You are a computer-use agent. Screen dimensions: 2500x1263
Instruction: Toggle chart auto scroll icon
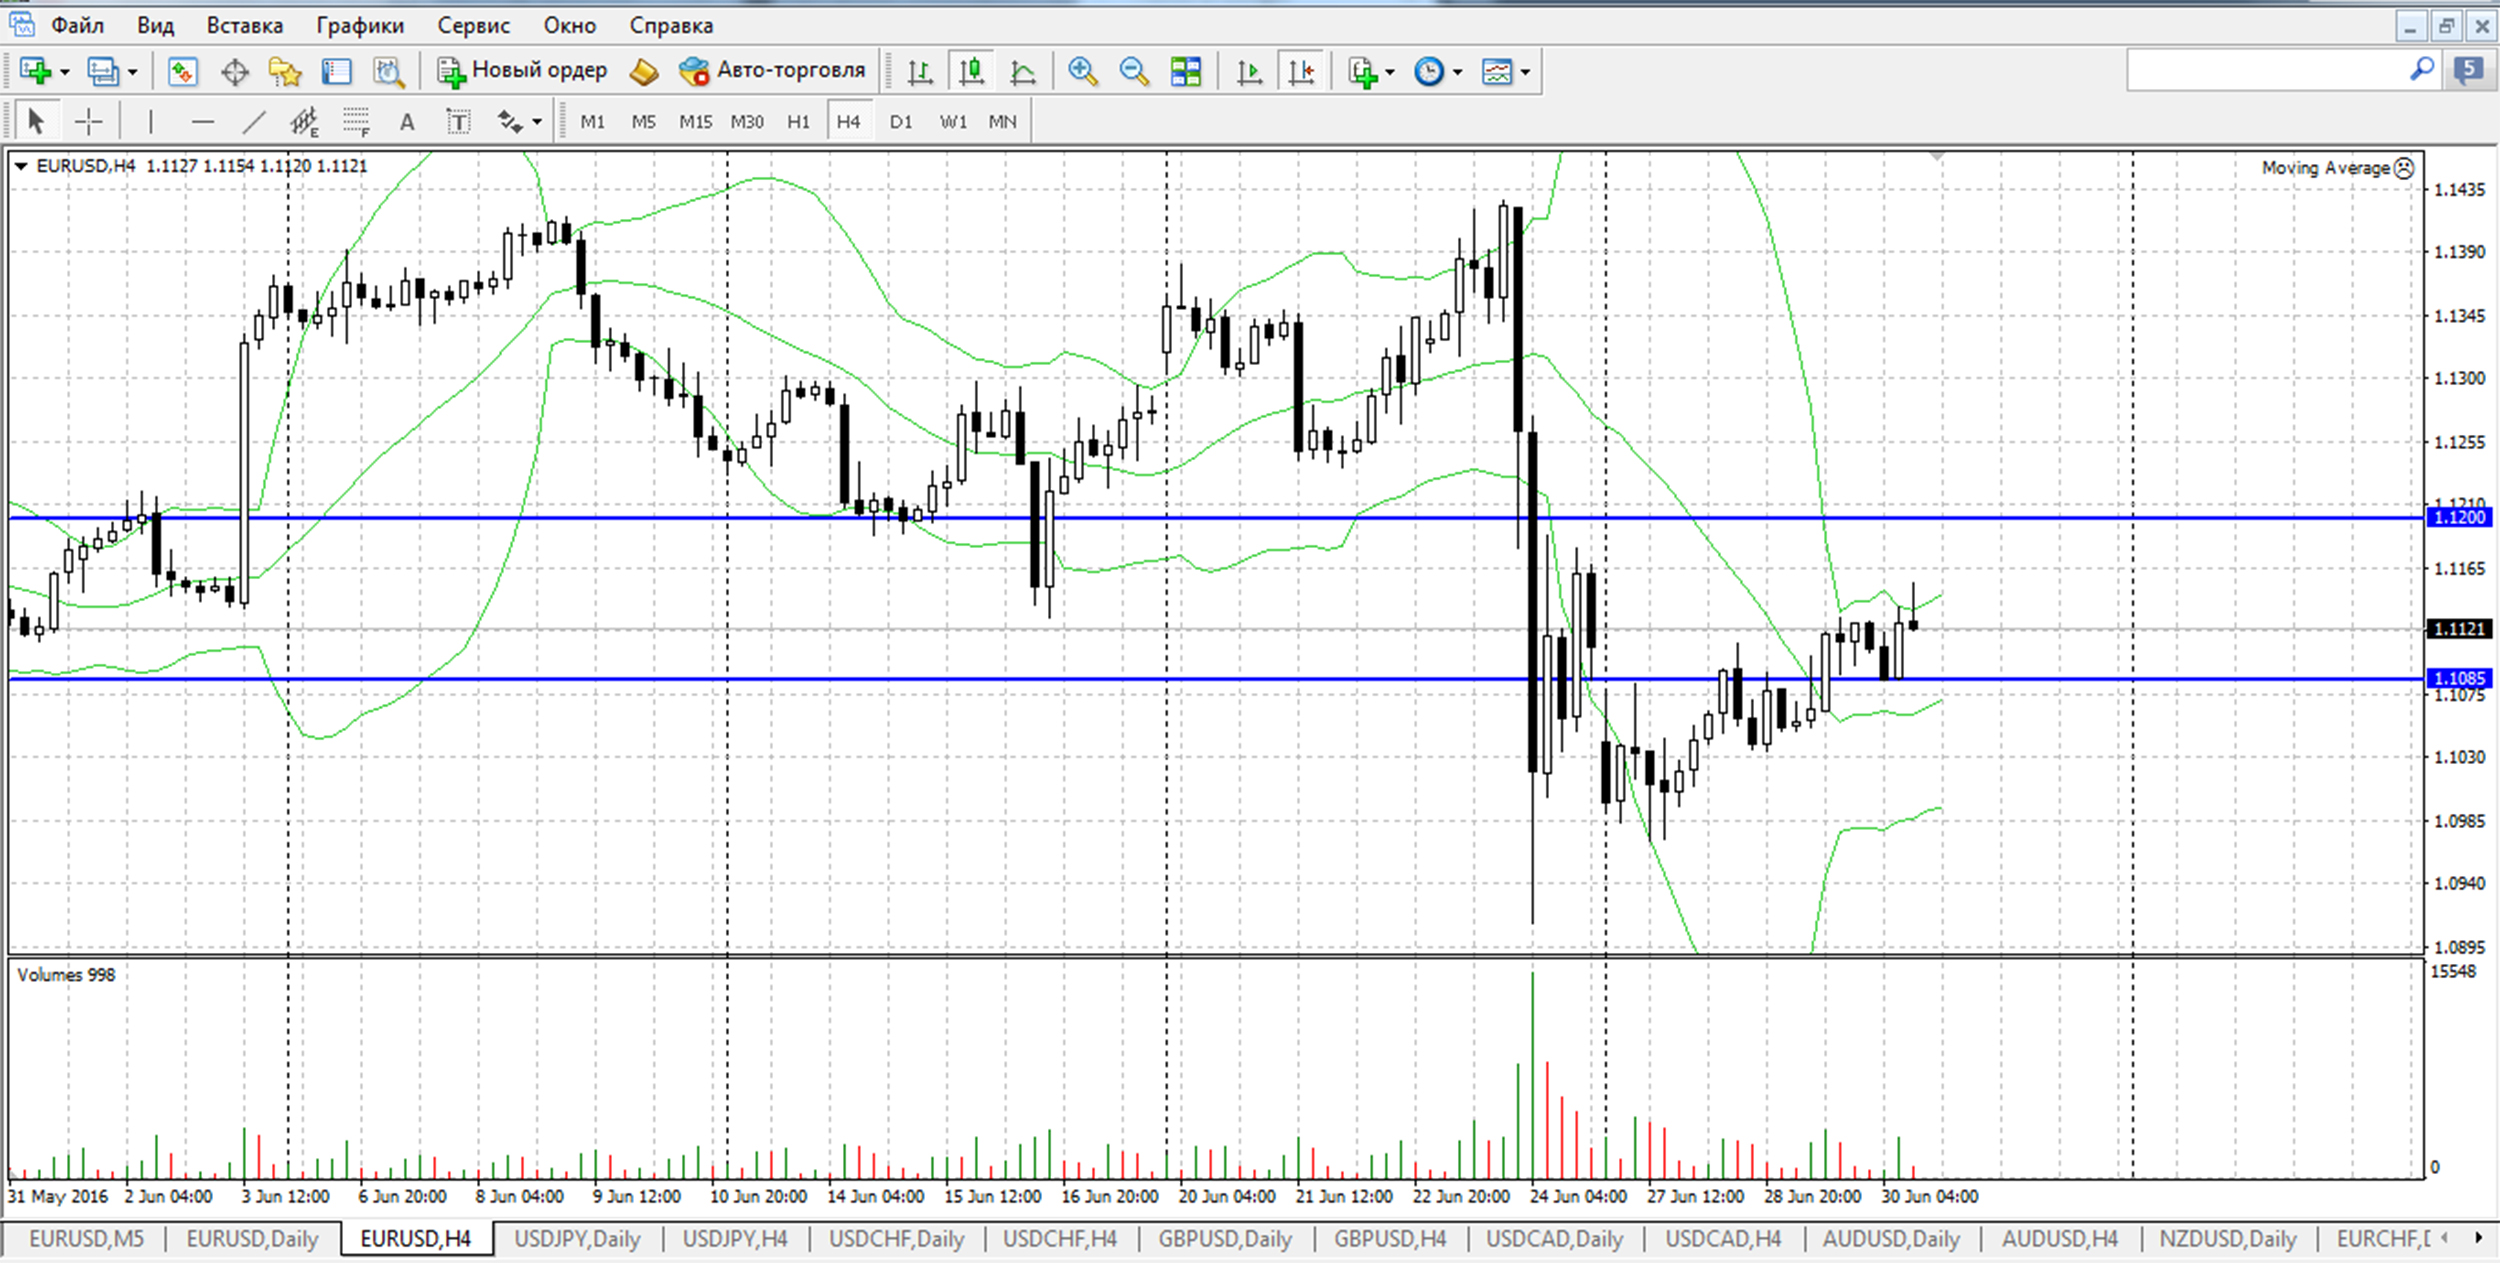[1249, 72]
